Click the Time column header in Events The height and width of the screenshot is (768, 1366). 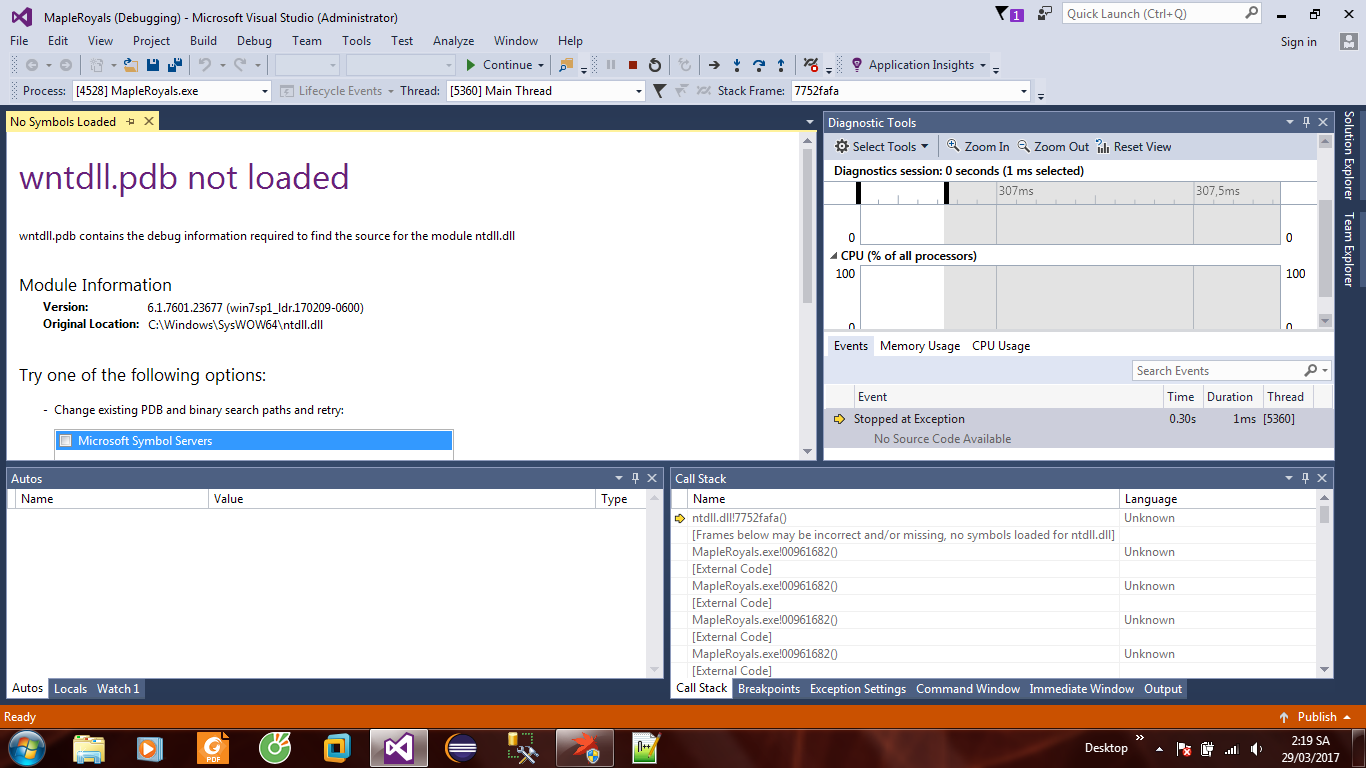1181,397
